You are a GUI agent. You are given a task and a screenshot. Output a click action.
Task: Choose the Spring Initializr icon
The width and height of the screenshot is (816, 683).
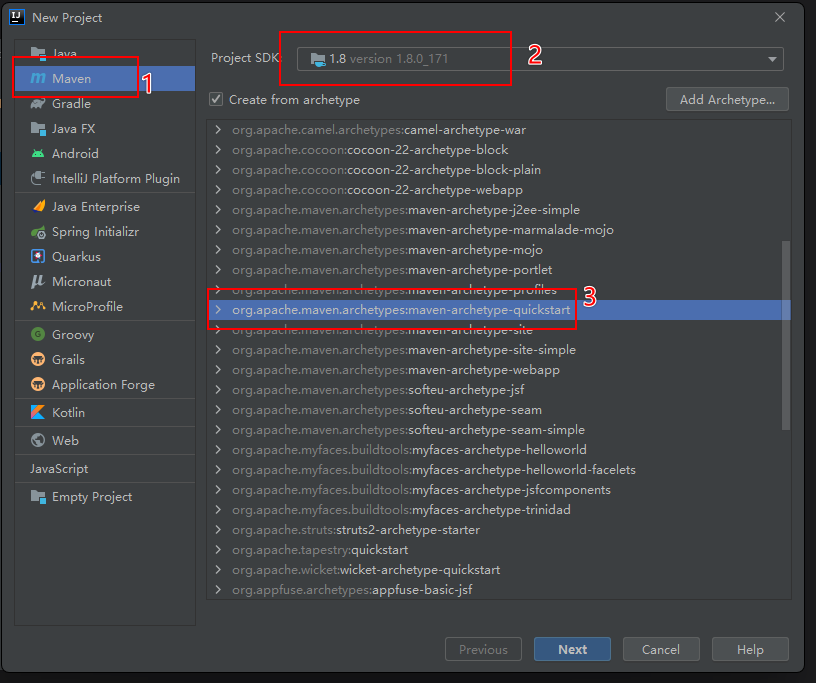click(x=38, y=232)
